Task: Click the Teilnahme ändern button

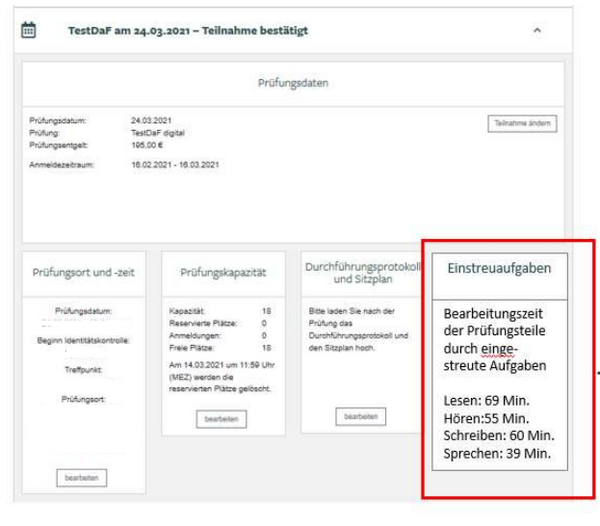Action: 522,124
